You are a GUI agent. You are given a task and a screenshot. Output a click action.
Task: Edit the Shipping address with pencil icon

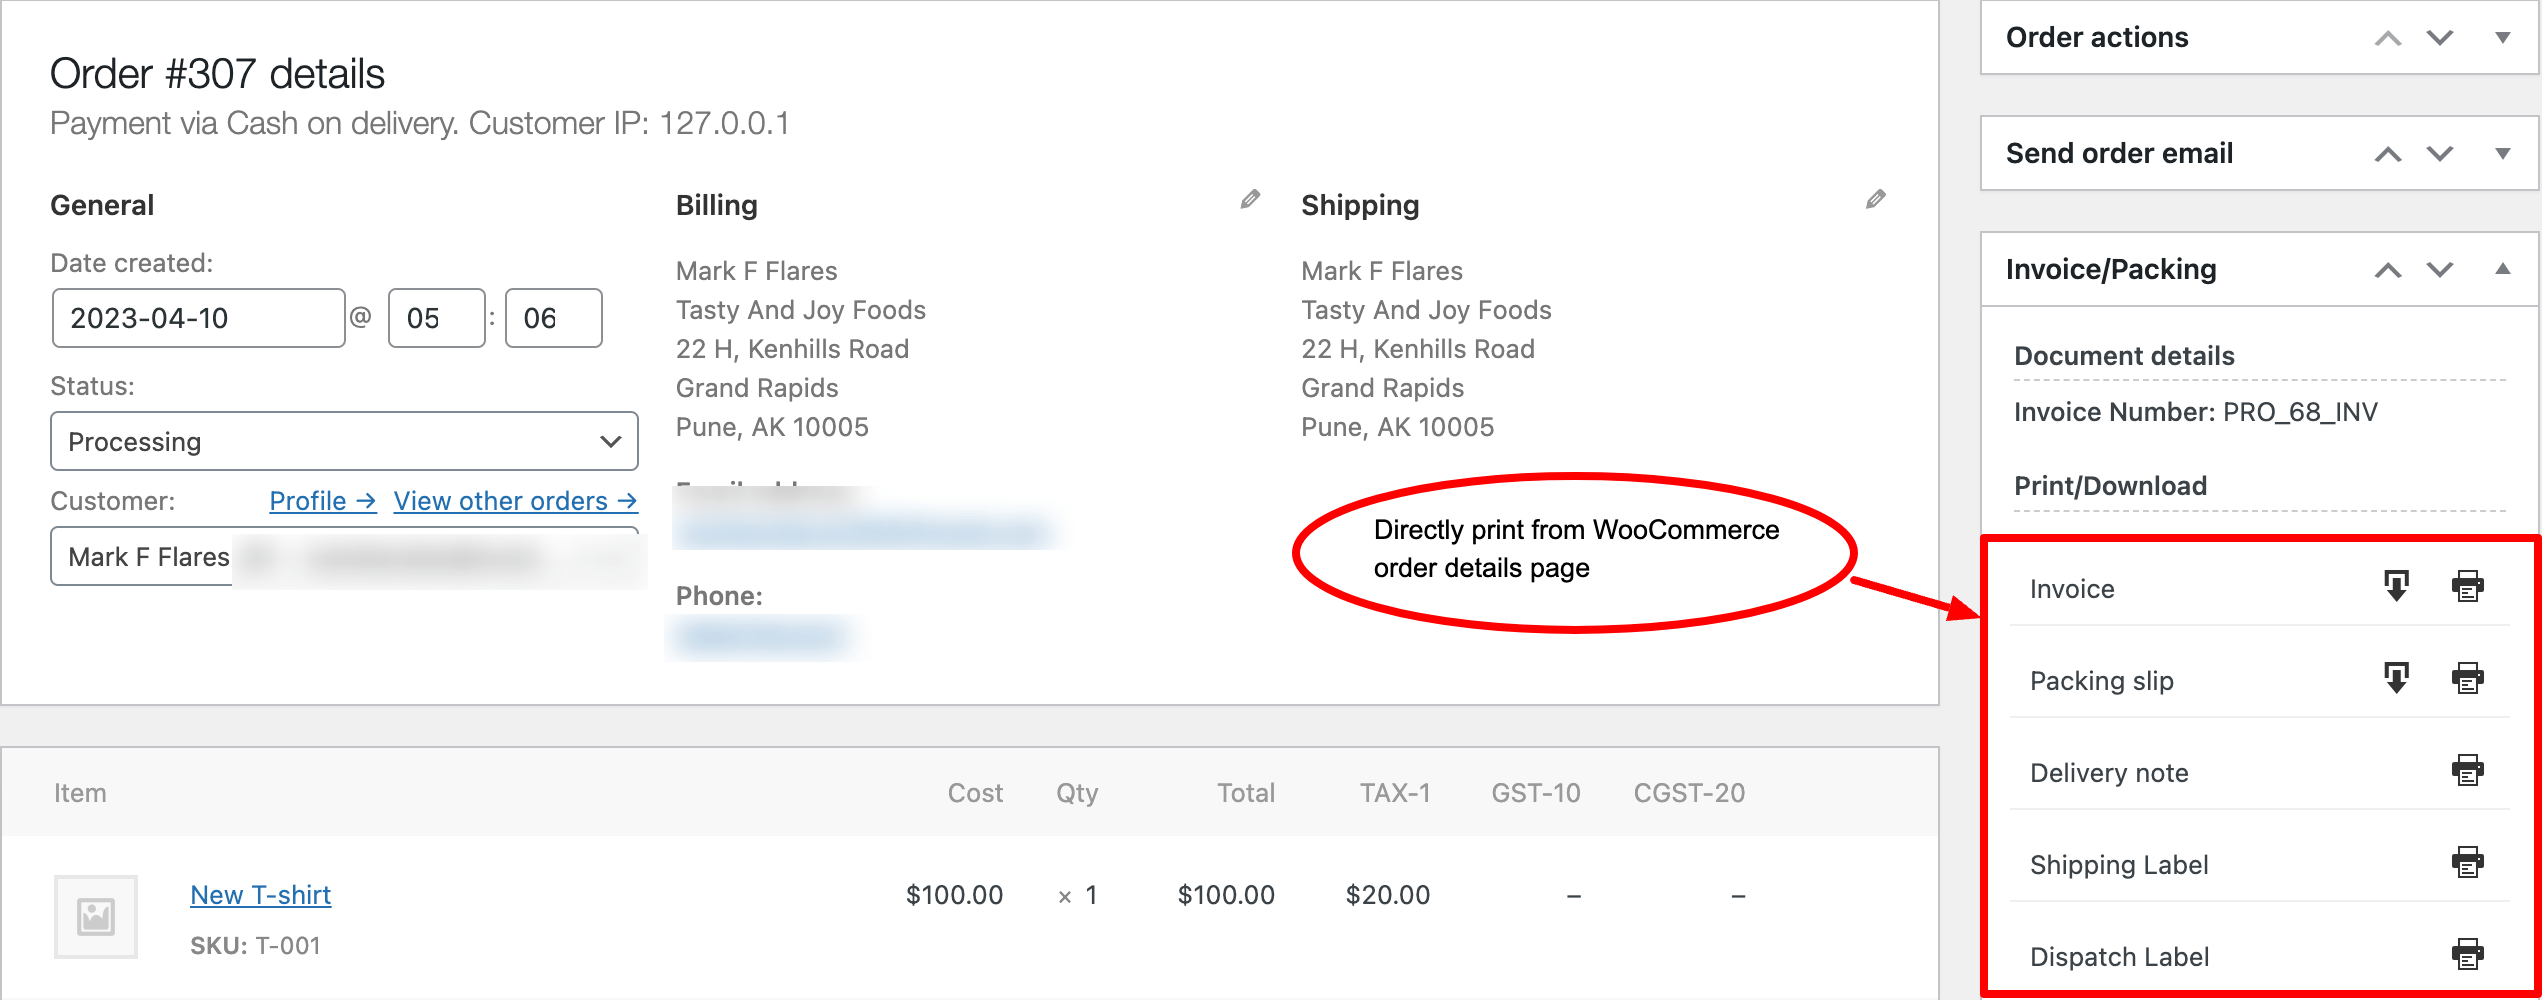click(x=1875, y=200)
